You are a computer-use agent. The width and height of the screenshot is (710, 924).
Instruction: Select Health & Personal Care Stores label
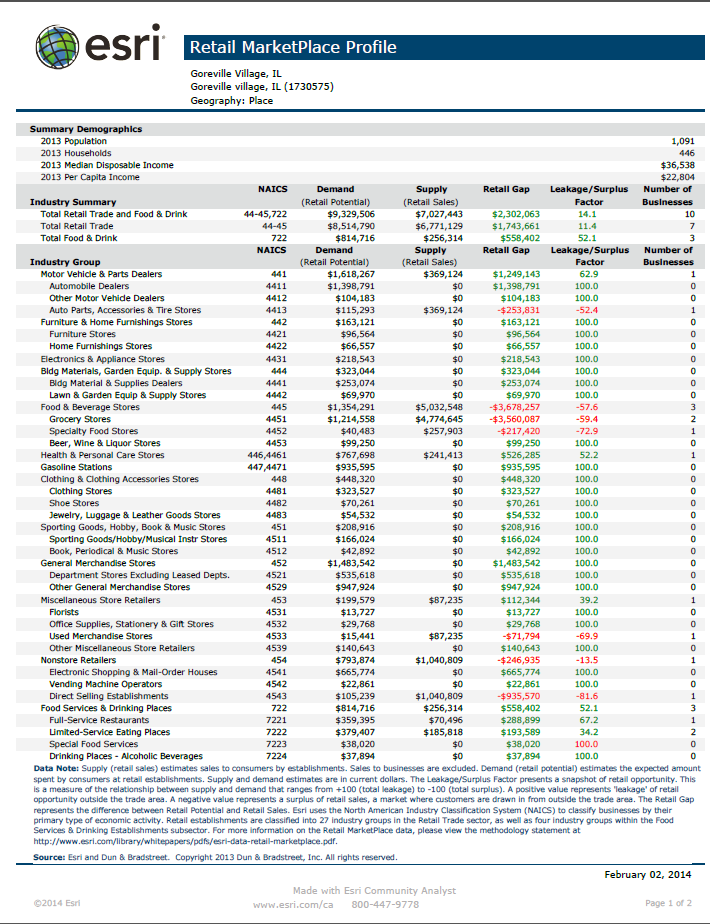(103, 456)
